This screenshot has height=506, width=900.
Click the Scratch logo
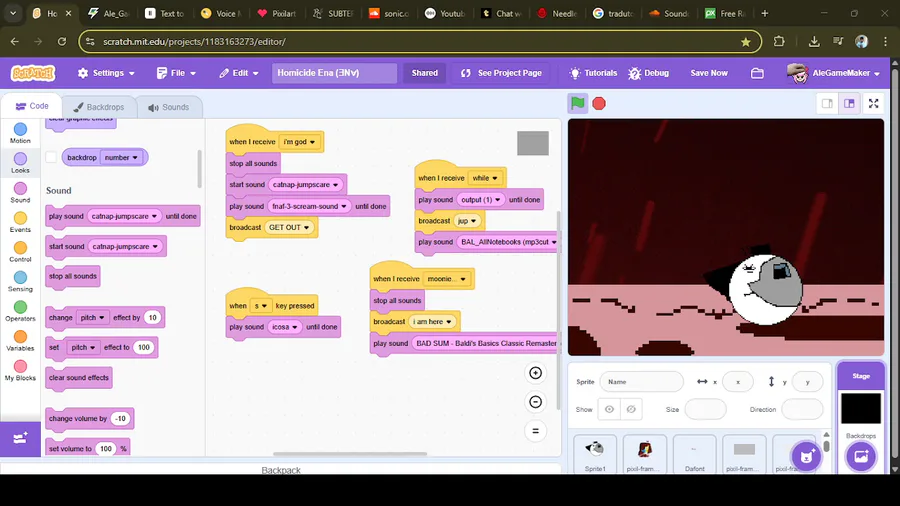33,73
